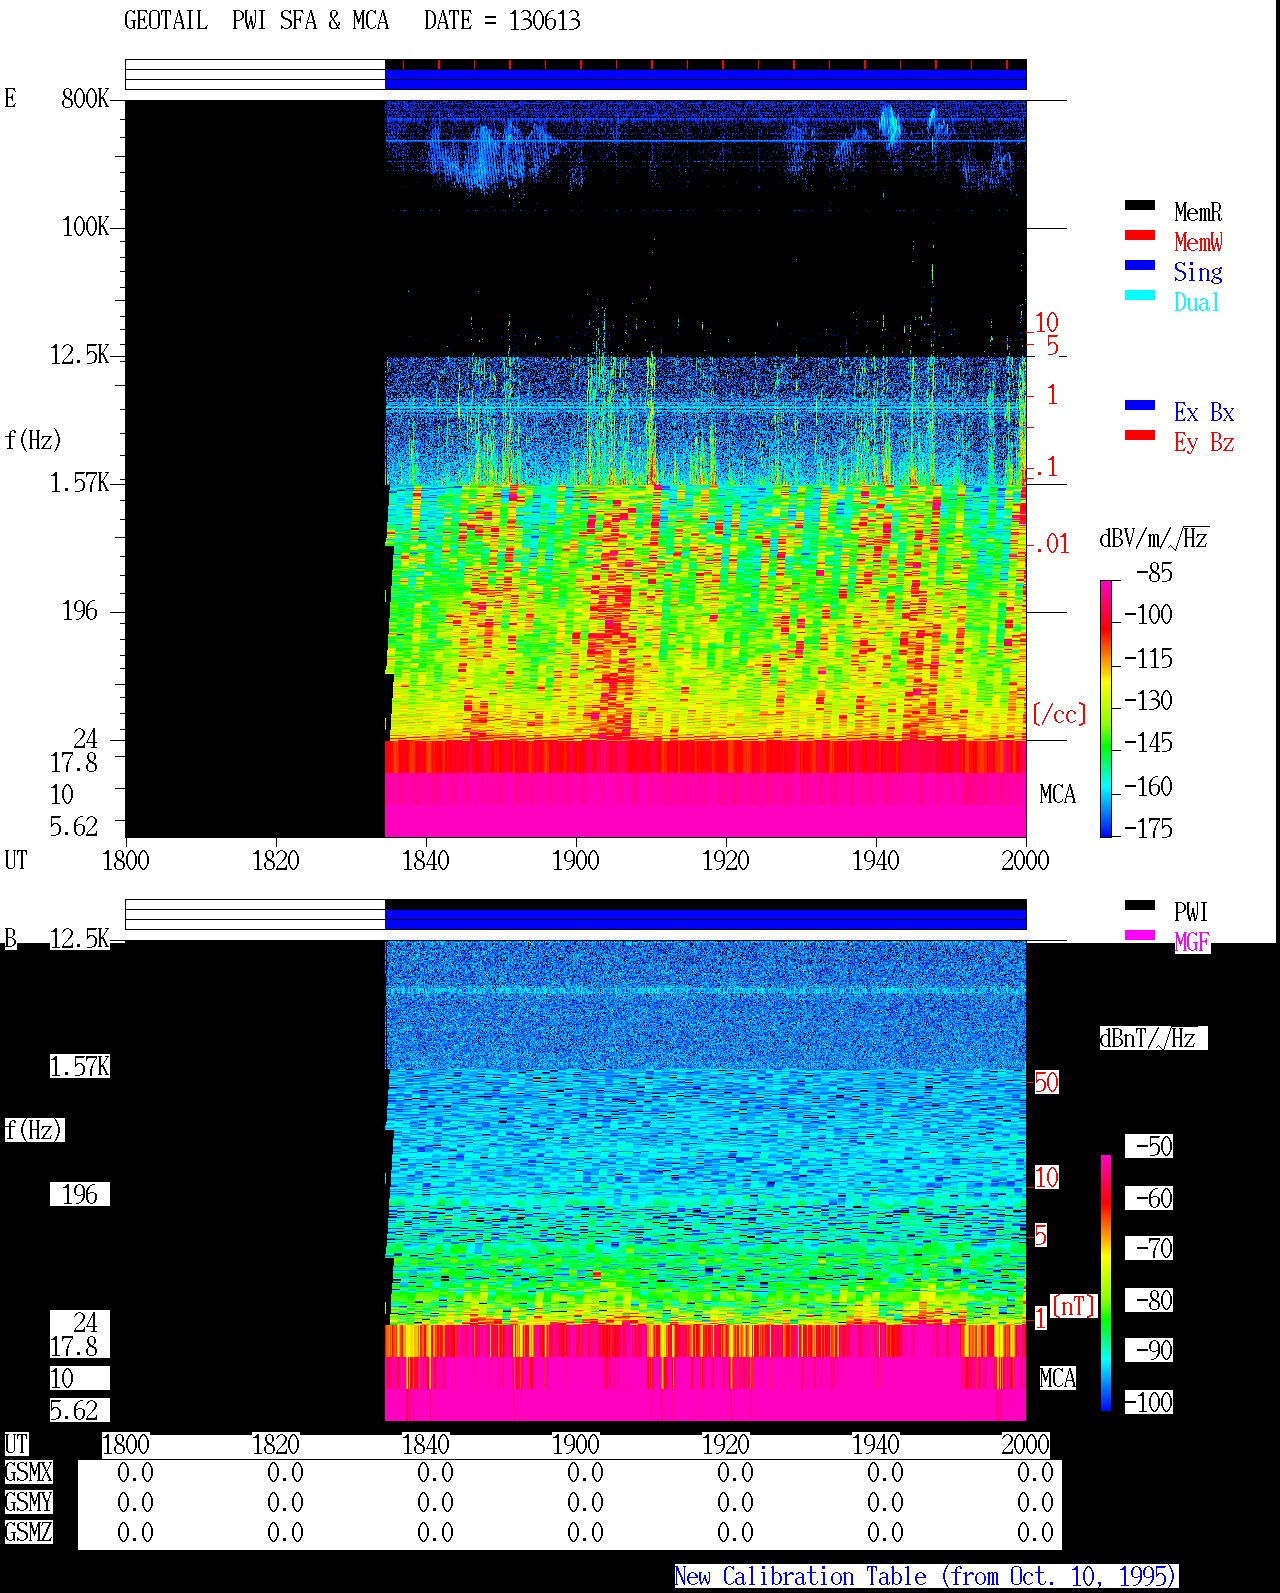This screenshot has width=1280, height=1593.
Task: Click the red [/cc] density scale label
Action: [1059, 714]
